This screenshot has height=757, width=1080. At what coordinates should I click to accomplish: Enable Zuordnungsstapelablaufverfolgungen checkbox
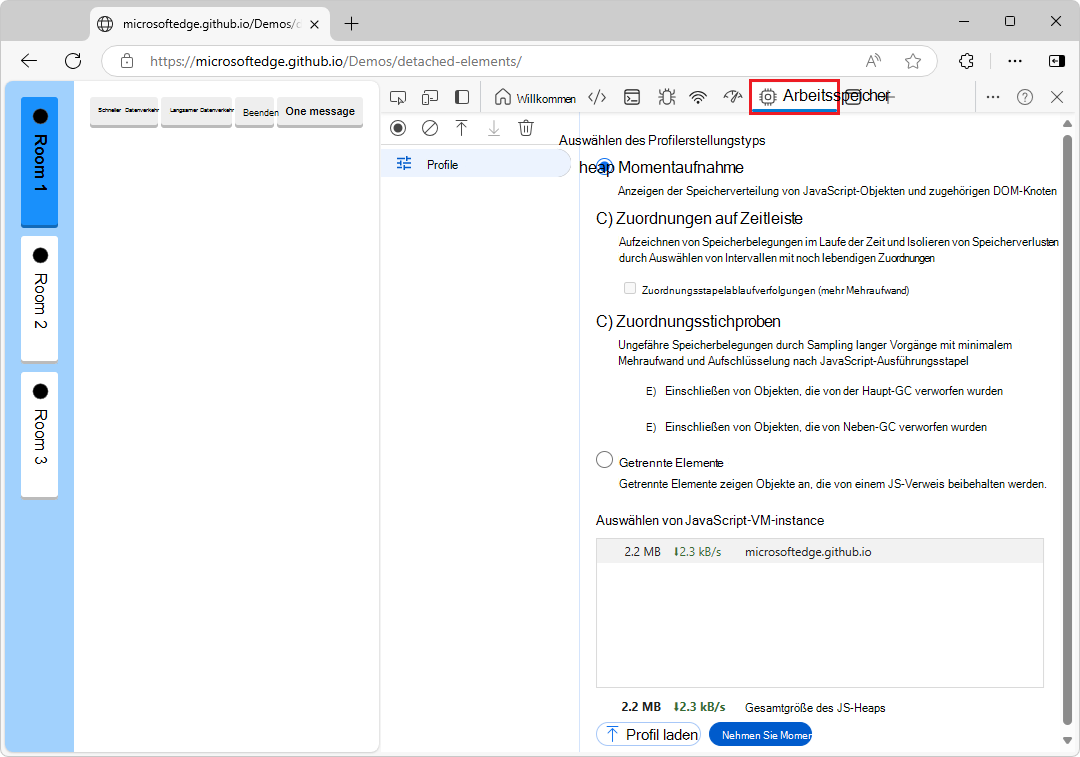(630, 287)
